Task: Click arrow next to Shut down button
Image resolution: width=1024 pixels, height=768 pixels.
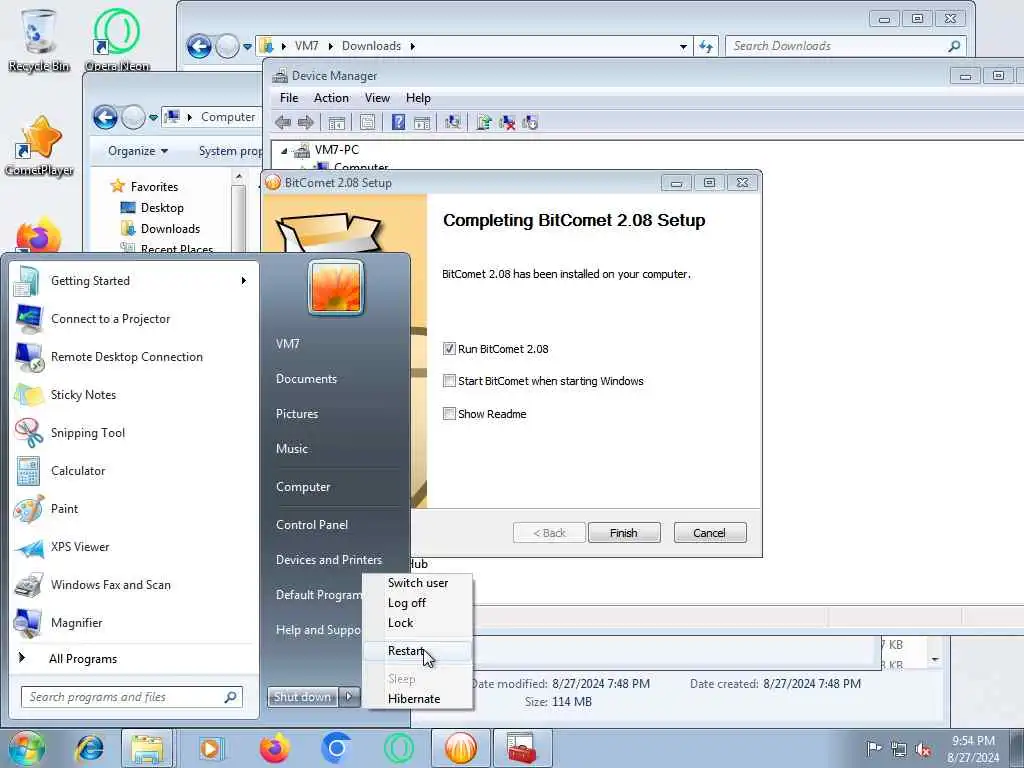Action: pyautogui.click(x=349, y=697)
